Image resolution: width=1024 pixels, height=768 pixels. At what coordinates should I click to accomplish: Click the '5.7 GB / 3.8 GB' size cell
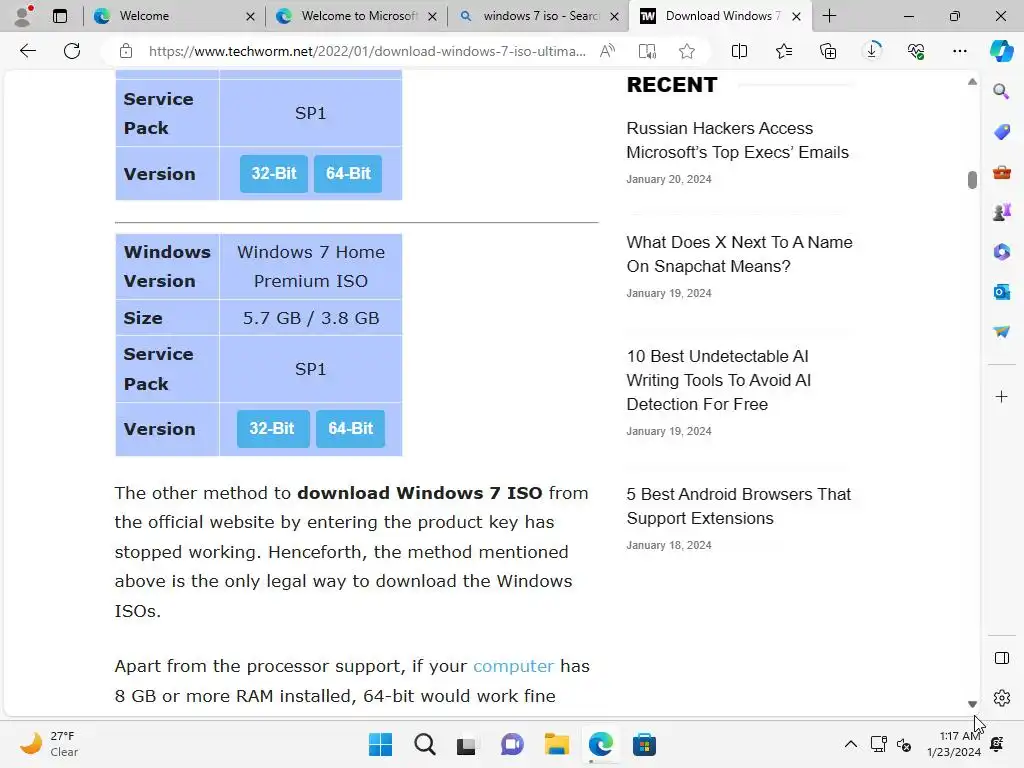(311, 318)
